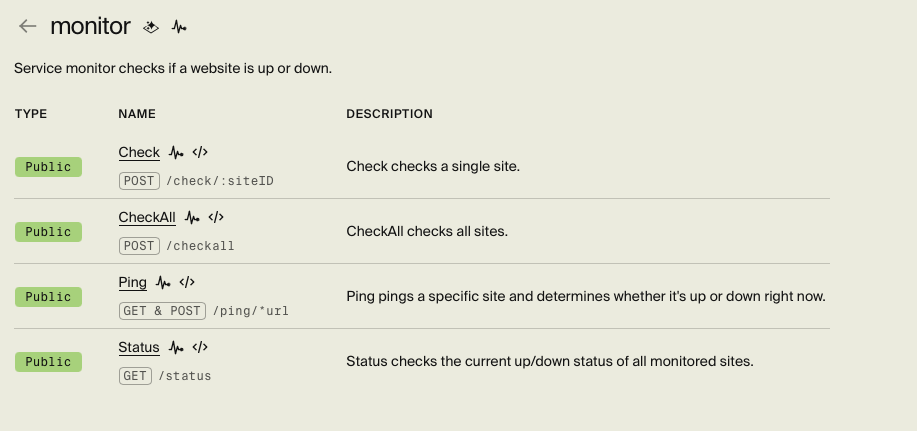
Task: Open traces icon for Status endpoint
Action: point(176,347)
